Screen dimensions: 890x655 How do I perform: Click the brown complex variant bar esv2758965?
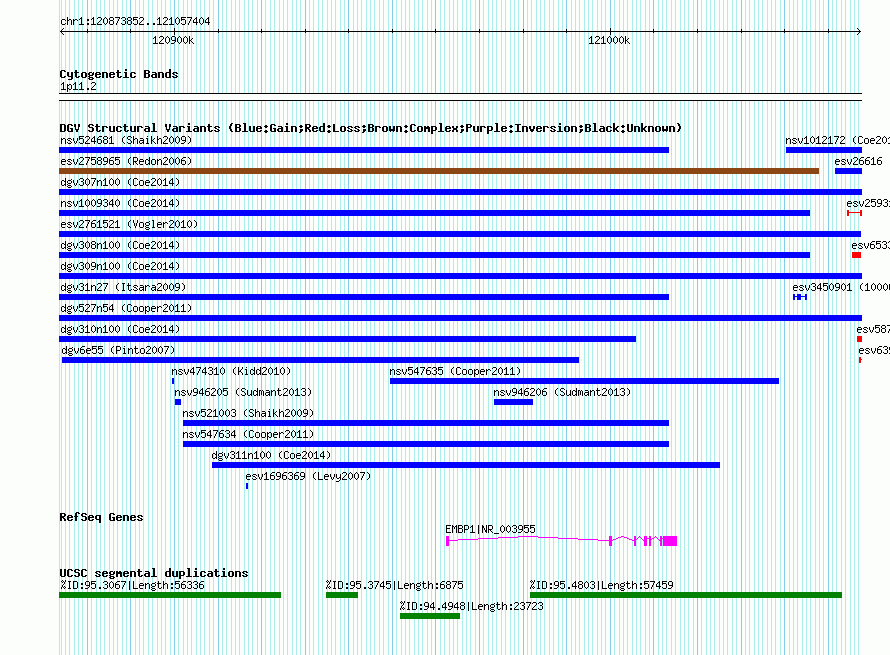(x=439, y=171)
